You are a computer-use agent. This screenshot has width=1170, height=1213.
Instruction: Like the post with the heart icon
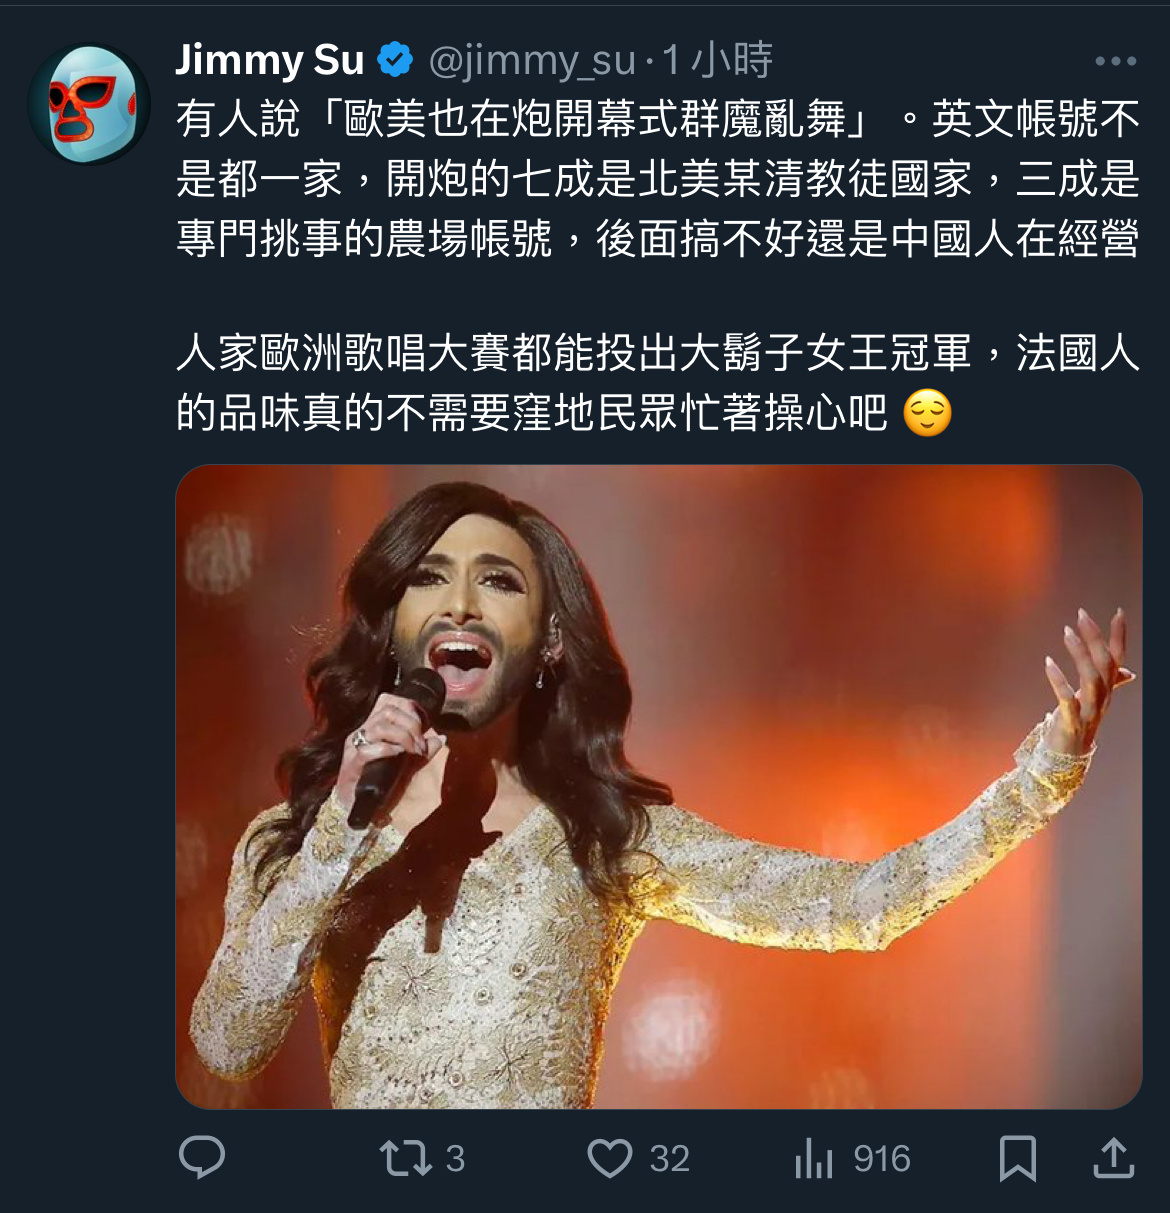609,1158
